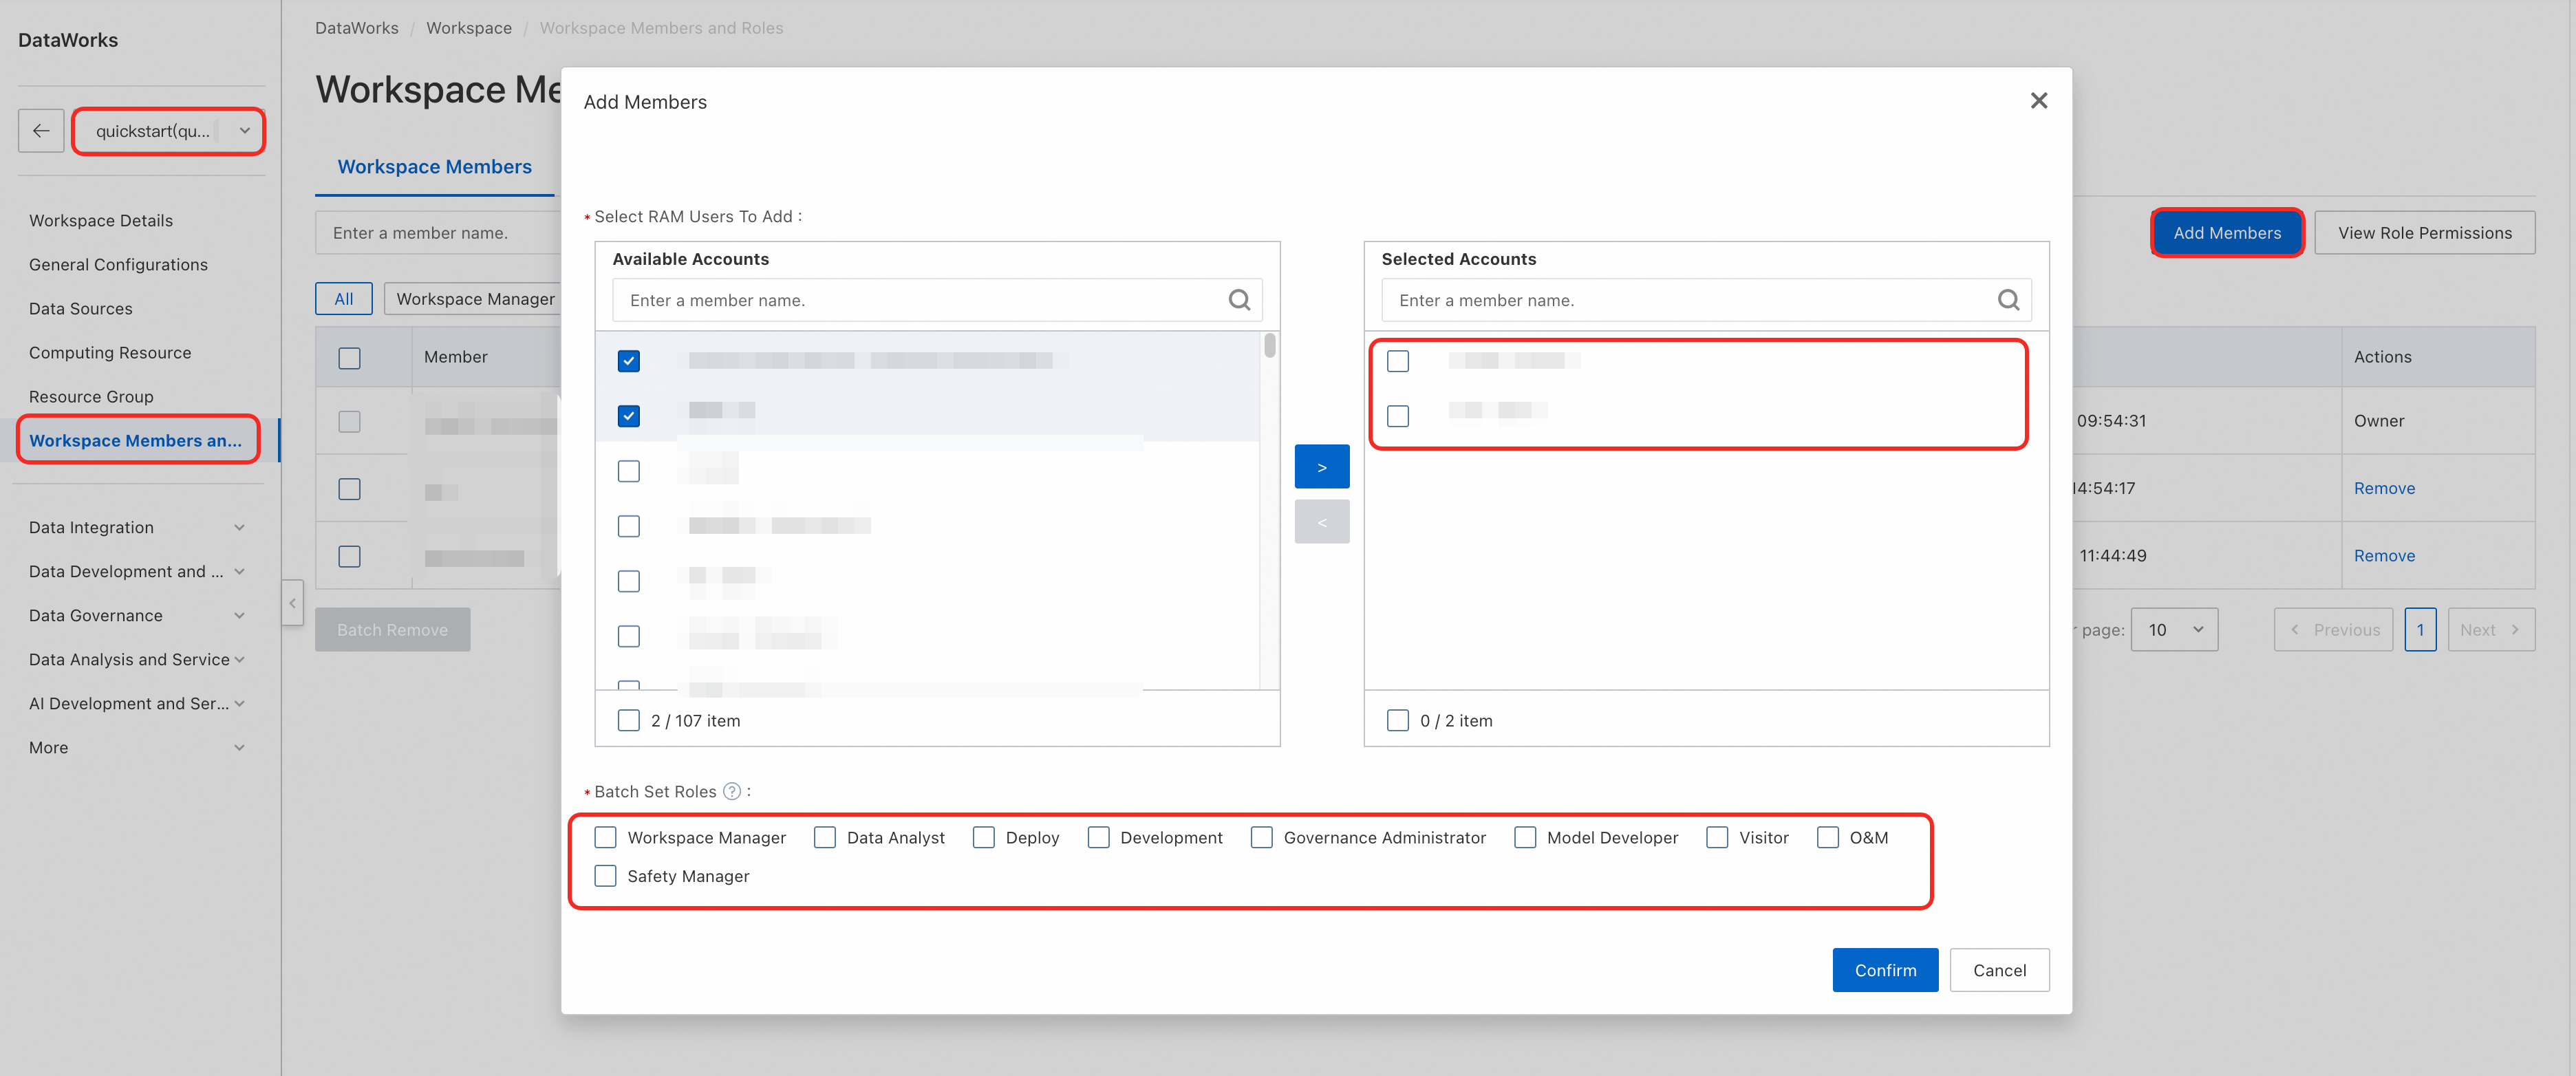Image resolution: width=2576 pixels, height=1076 pixels.
Task: Click the Confirm button
Action: 1884,970
